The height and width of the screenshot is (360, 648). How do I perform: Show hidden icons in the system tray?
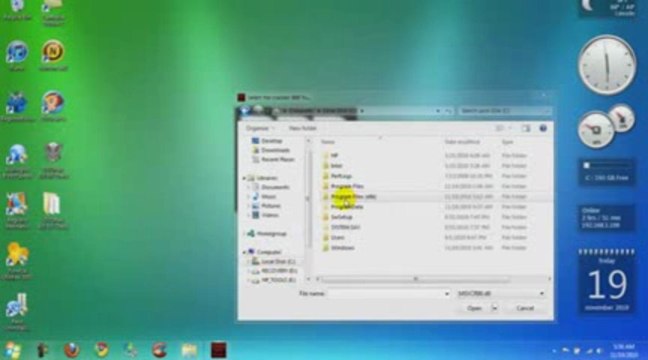pos(554,351)
